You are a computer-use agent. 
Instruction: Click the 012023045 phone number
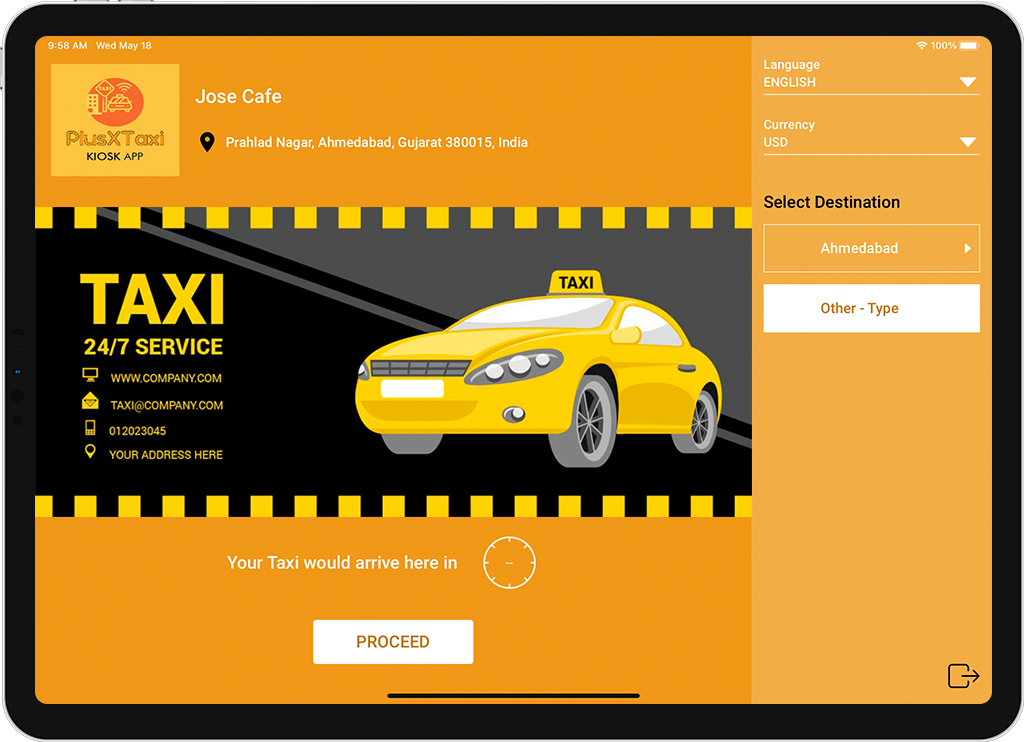(x=137, y=431)
